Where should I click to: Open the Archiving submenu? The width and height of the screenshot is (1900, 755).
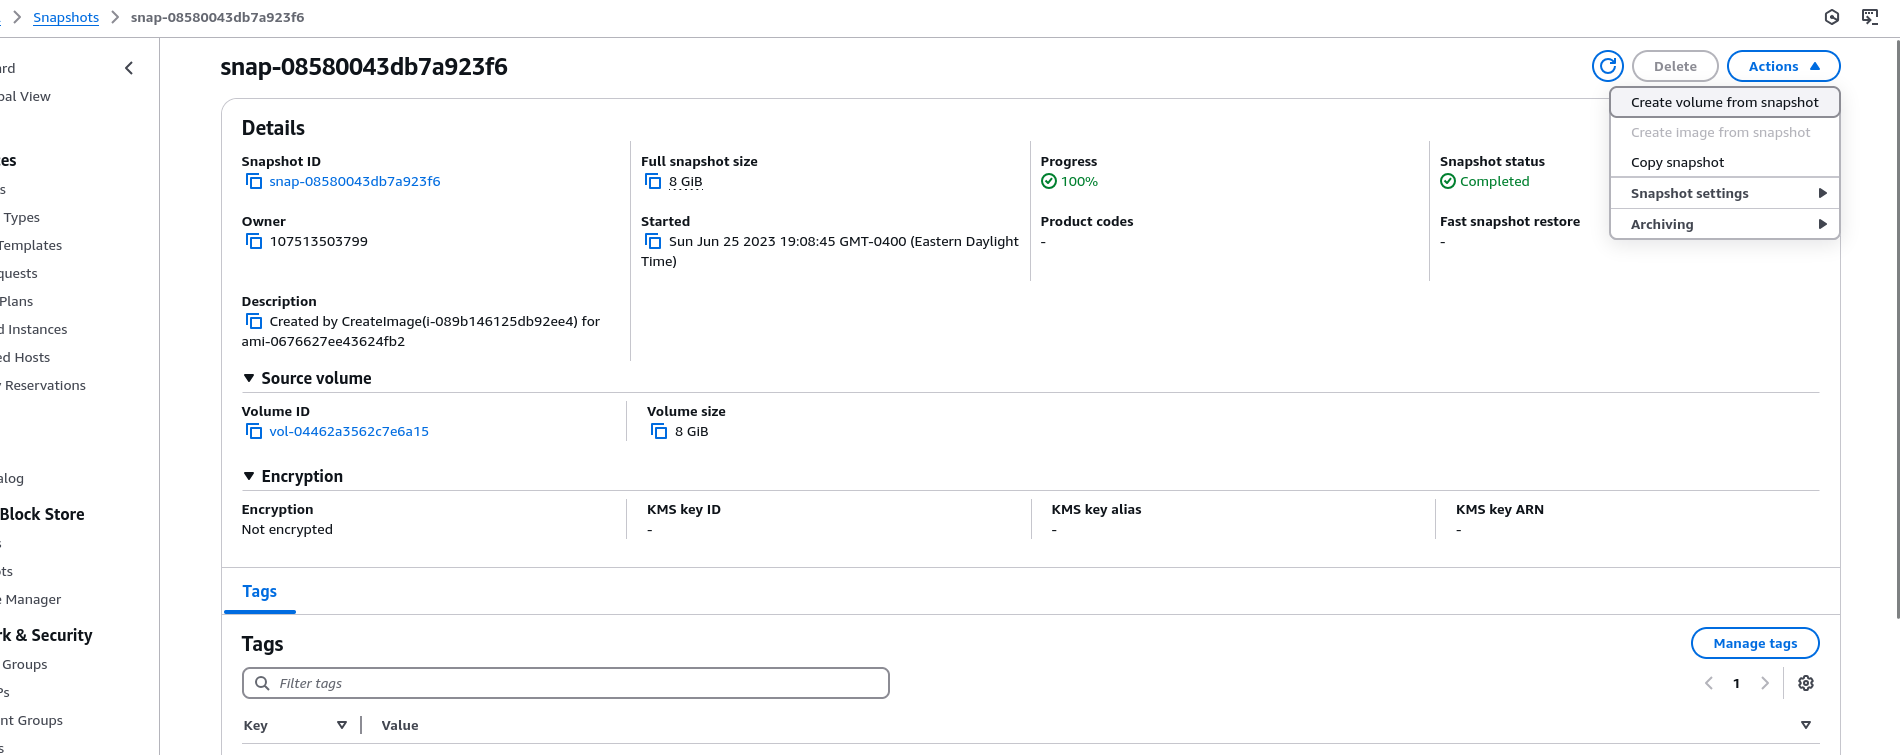point(1724,224)
